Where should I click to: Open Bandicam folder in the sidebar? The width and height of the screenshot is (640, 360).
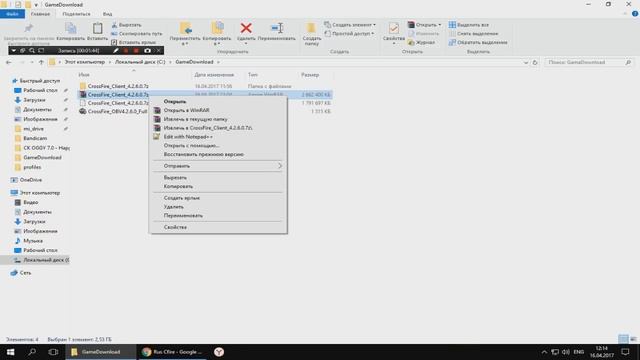point(35,138)
